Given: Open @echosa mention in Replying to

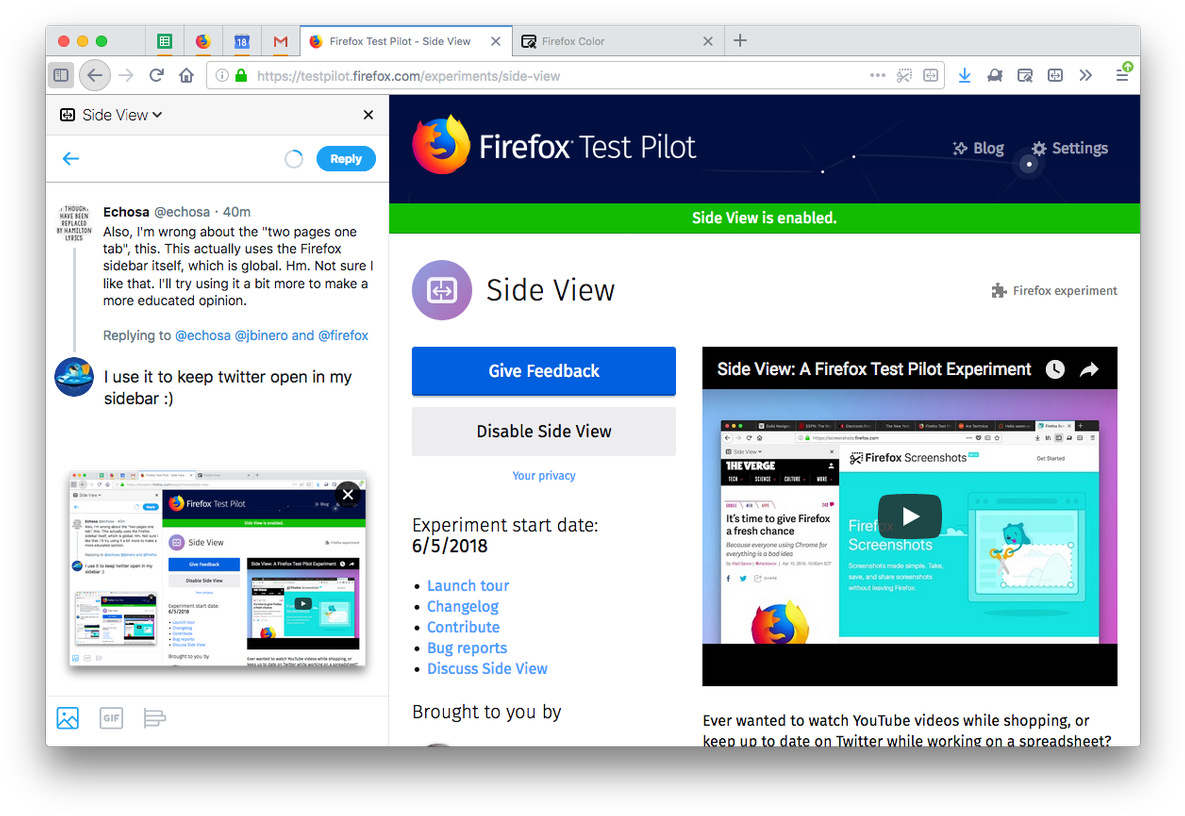Looking at the screenshot, I should (x=203, y=335).
